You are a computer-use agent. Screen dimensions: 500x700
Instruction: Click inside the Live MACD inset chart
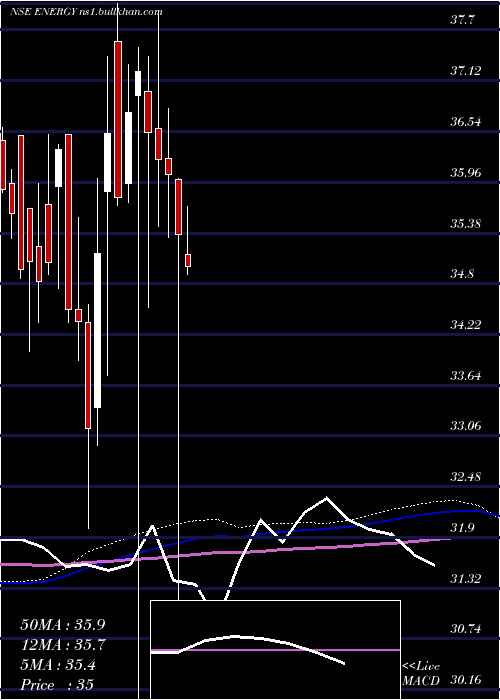click(x=275, y=650)
